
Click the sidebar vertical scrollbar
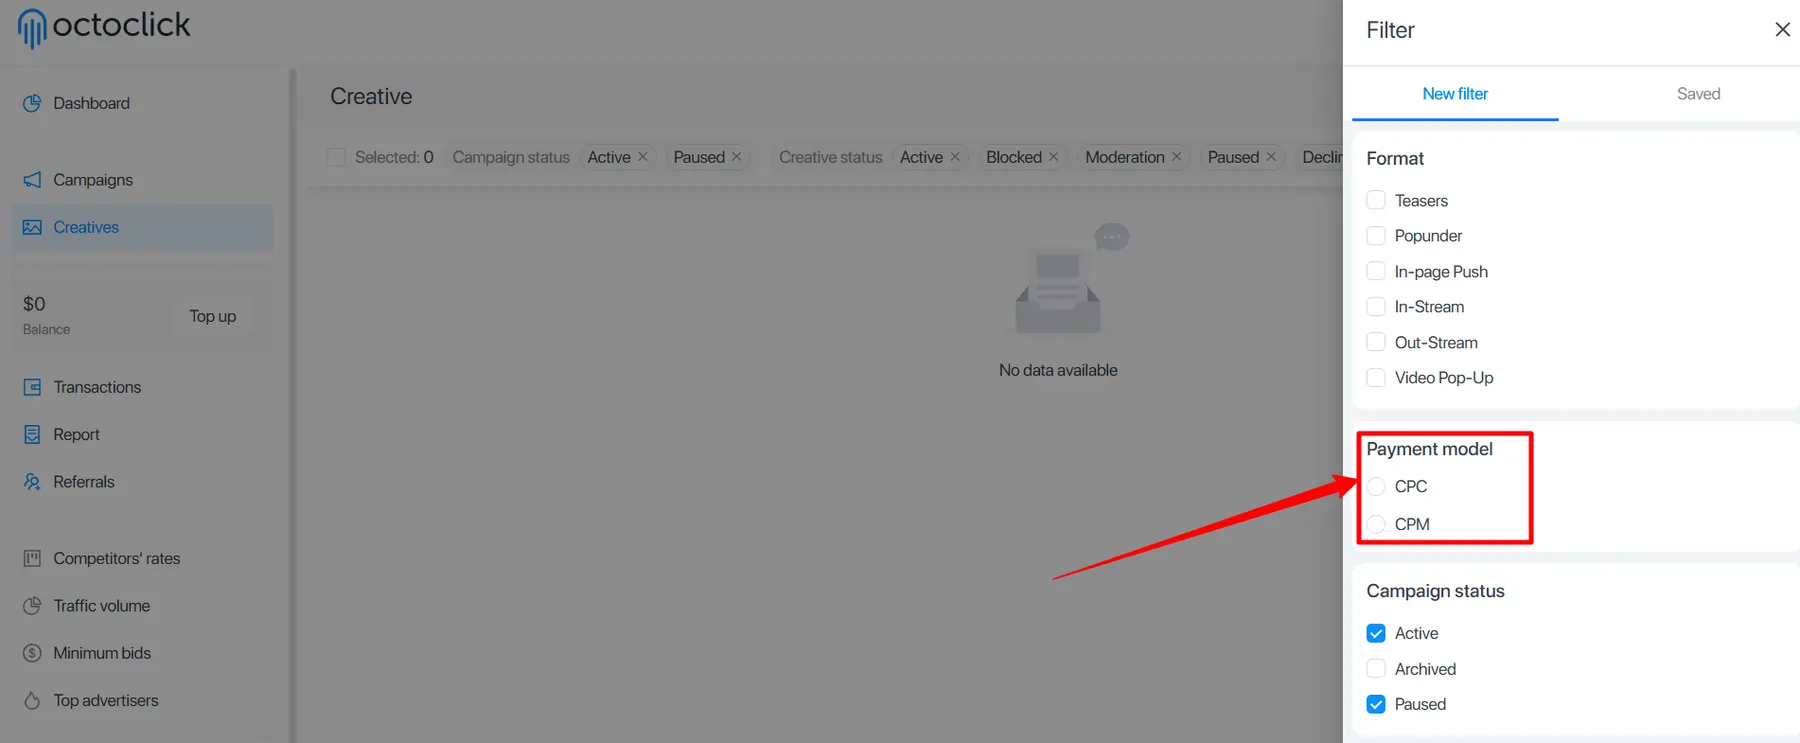(293, 405)
